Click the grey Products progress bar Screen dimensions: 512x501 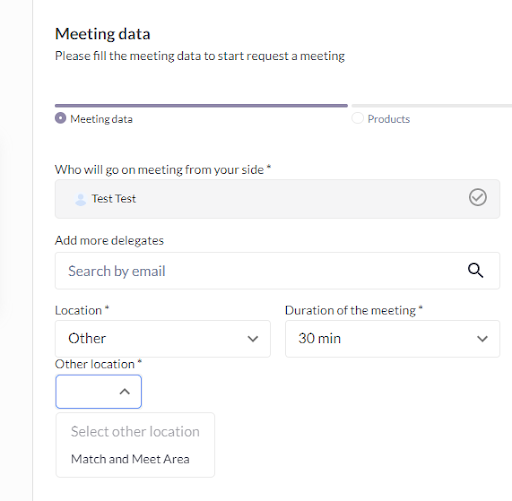(432, 106)
